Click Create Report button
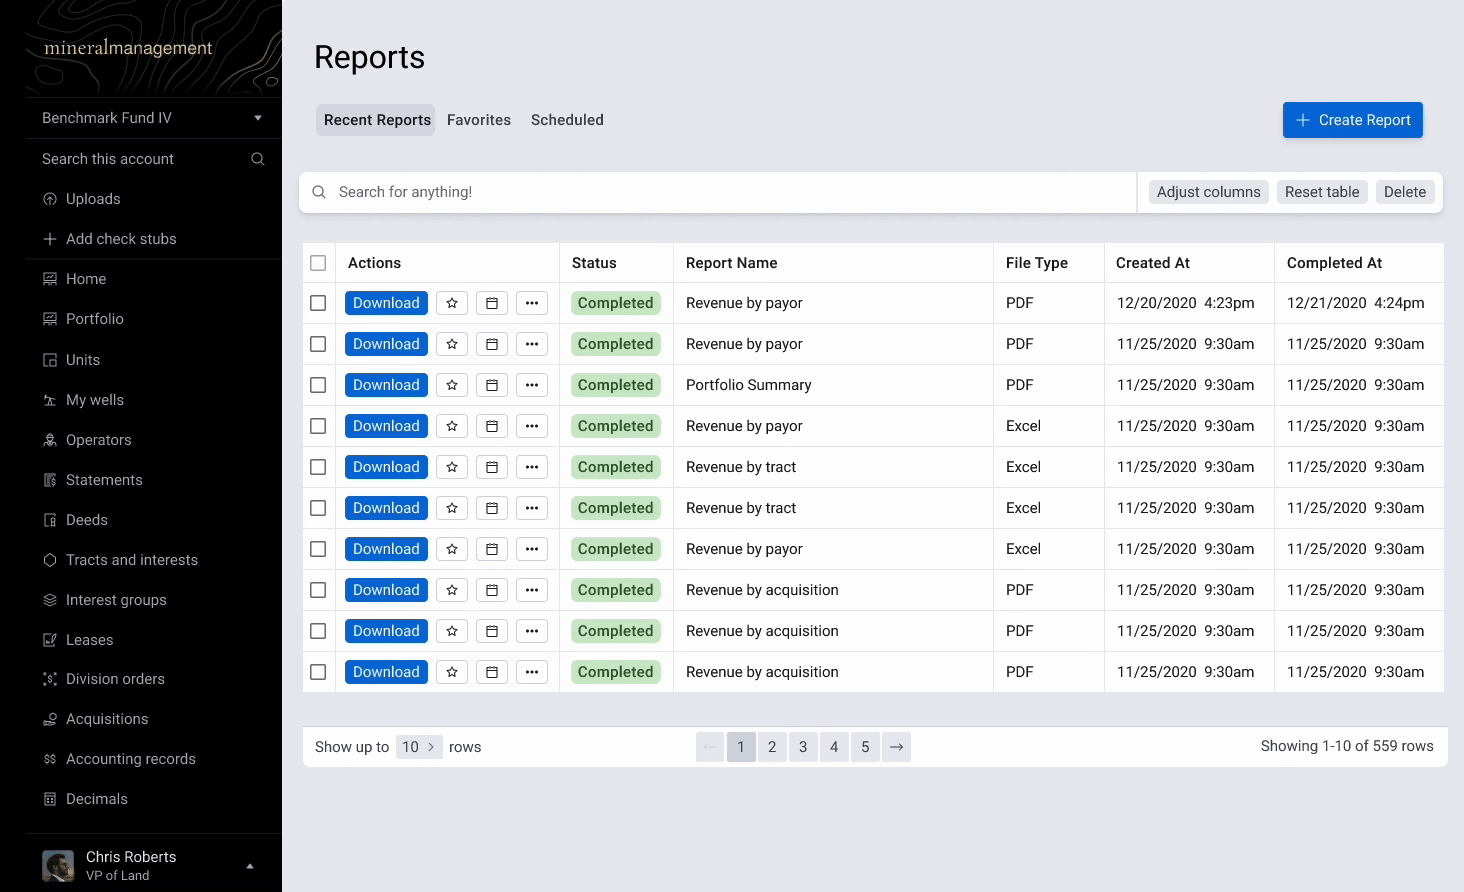 (x=1353, y=120)
